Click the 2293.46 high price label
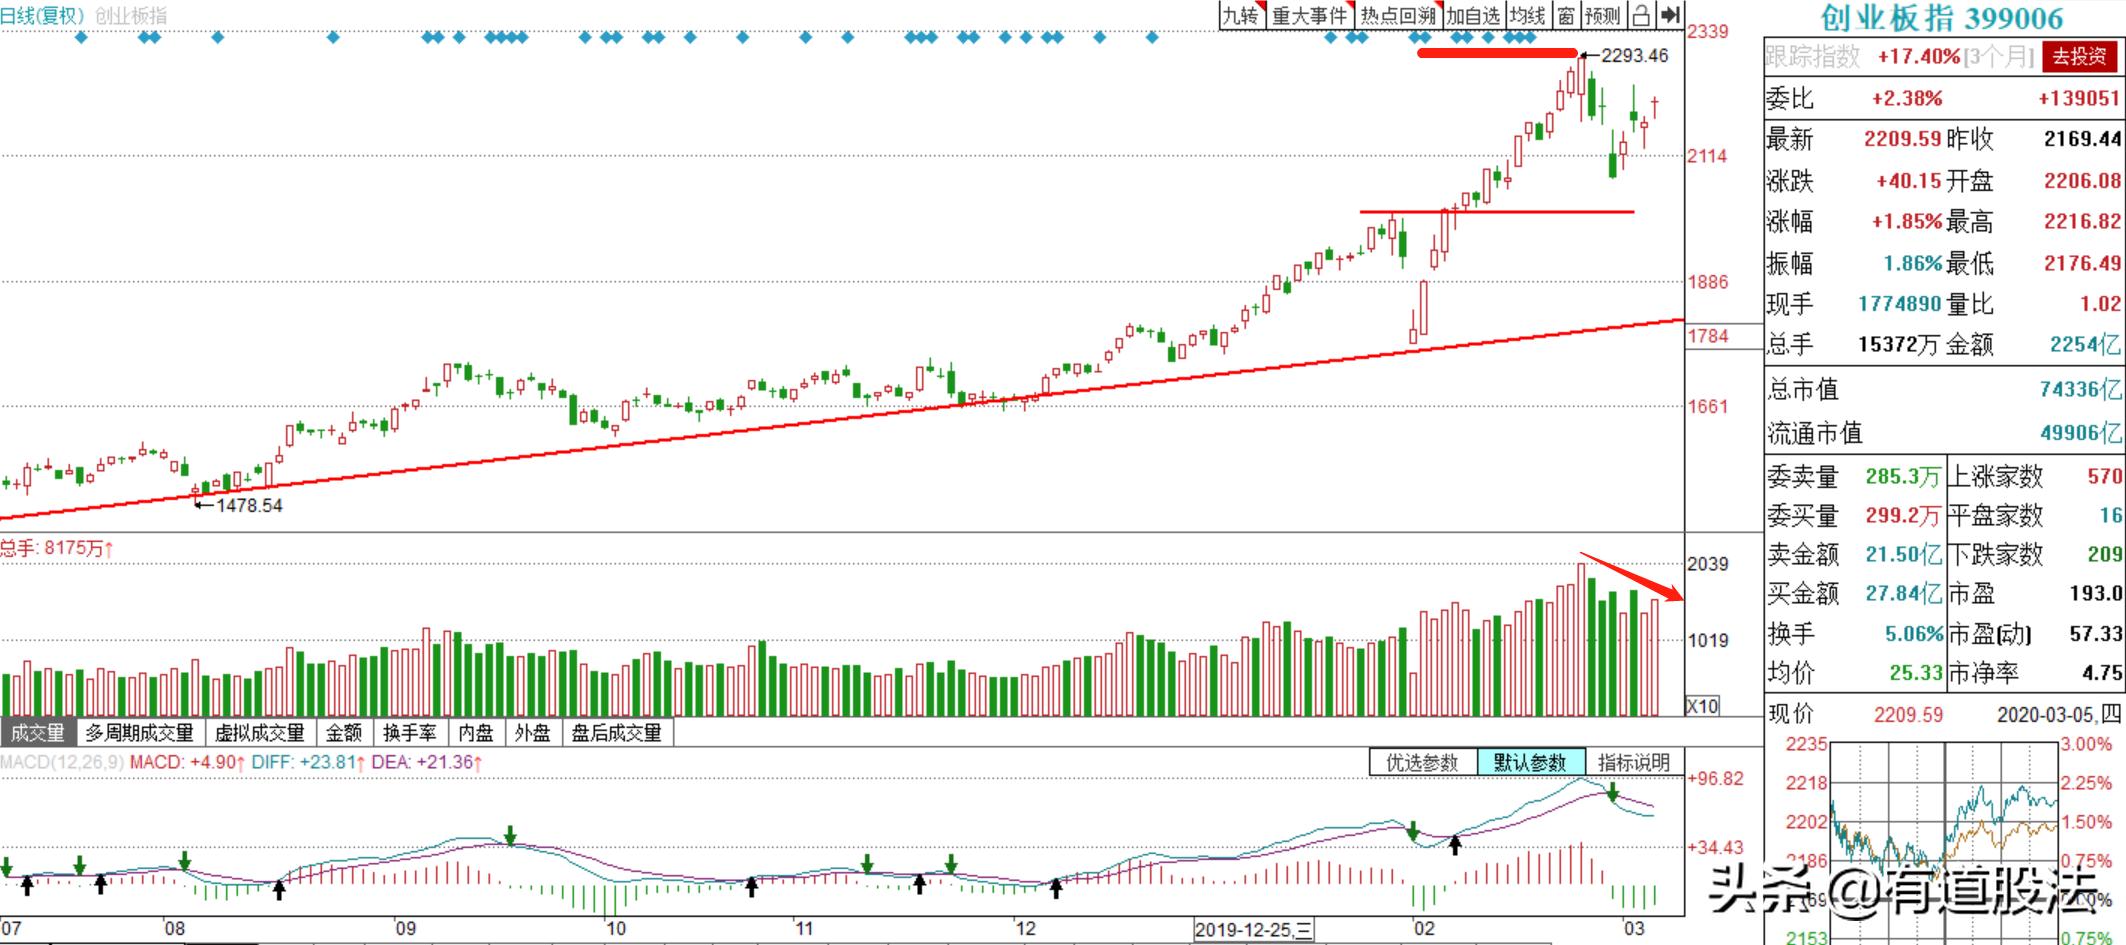Viewport: 2126px width, 945px height. click(1634, 56)
